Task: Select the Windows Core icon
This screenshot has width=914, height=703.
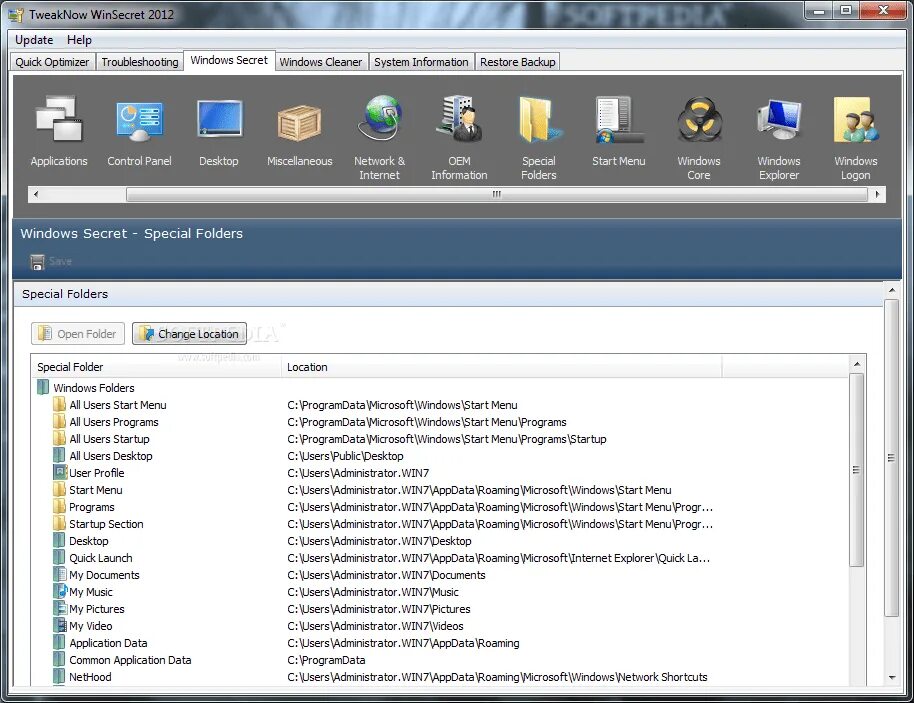Action: click(x=699, y=119)
